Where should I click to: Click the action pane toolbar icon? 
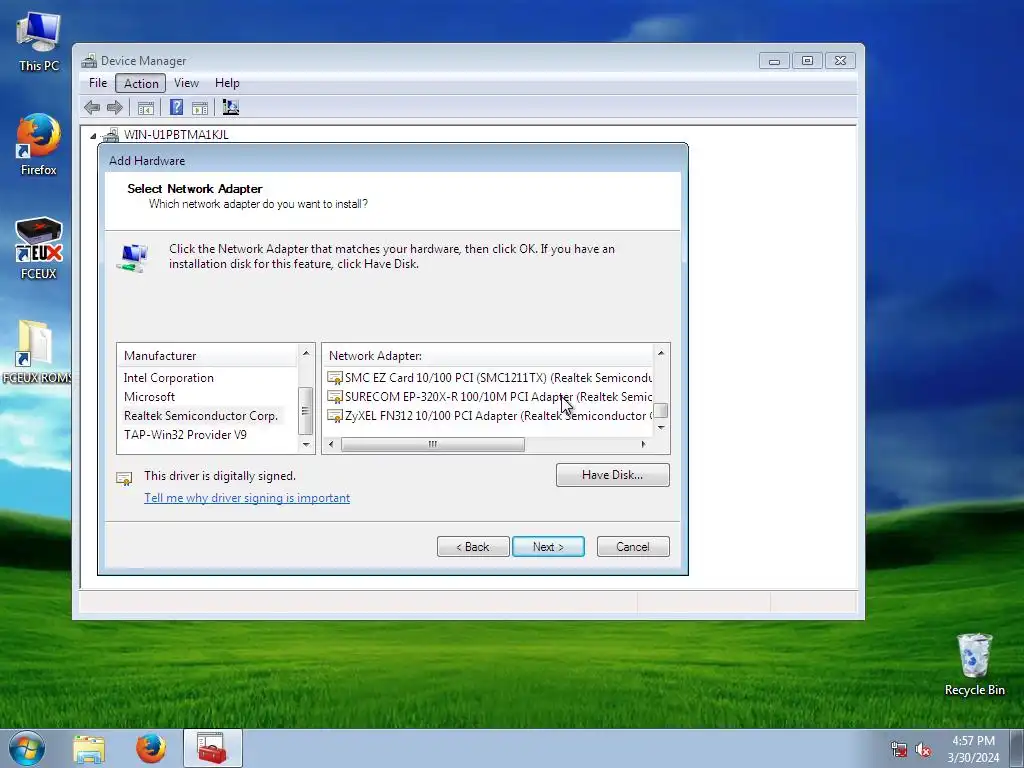point(200,108)
